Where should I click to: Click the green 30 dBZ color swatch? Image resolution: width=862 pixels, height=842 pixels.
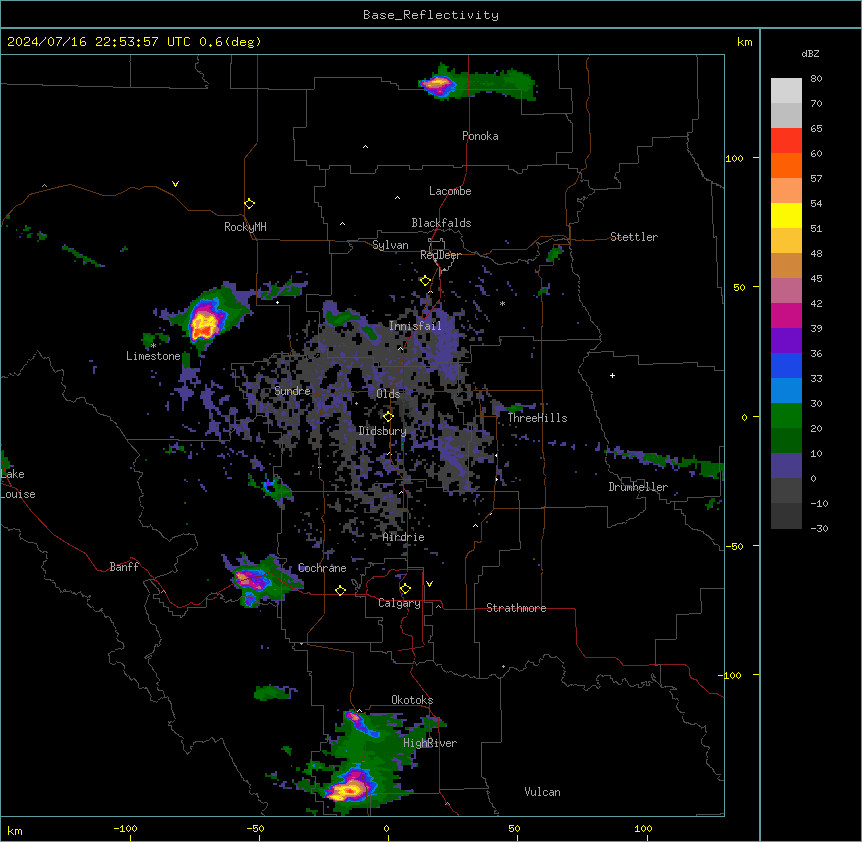coord(786,416)
